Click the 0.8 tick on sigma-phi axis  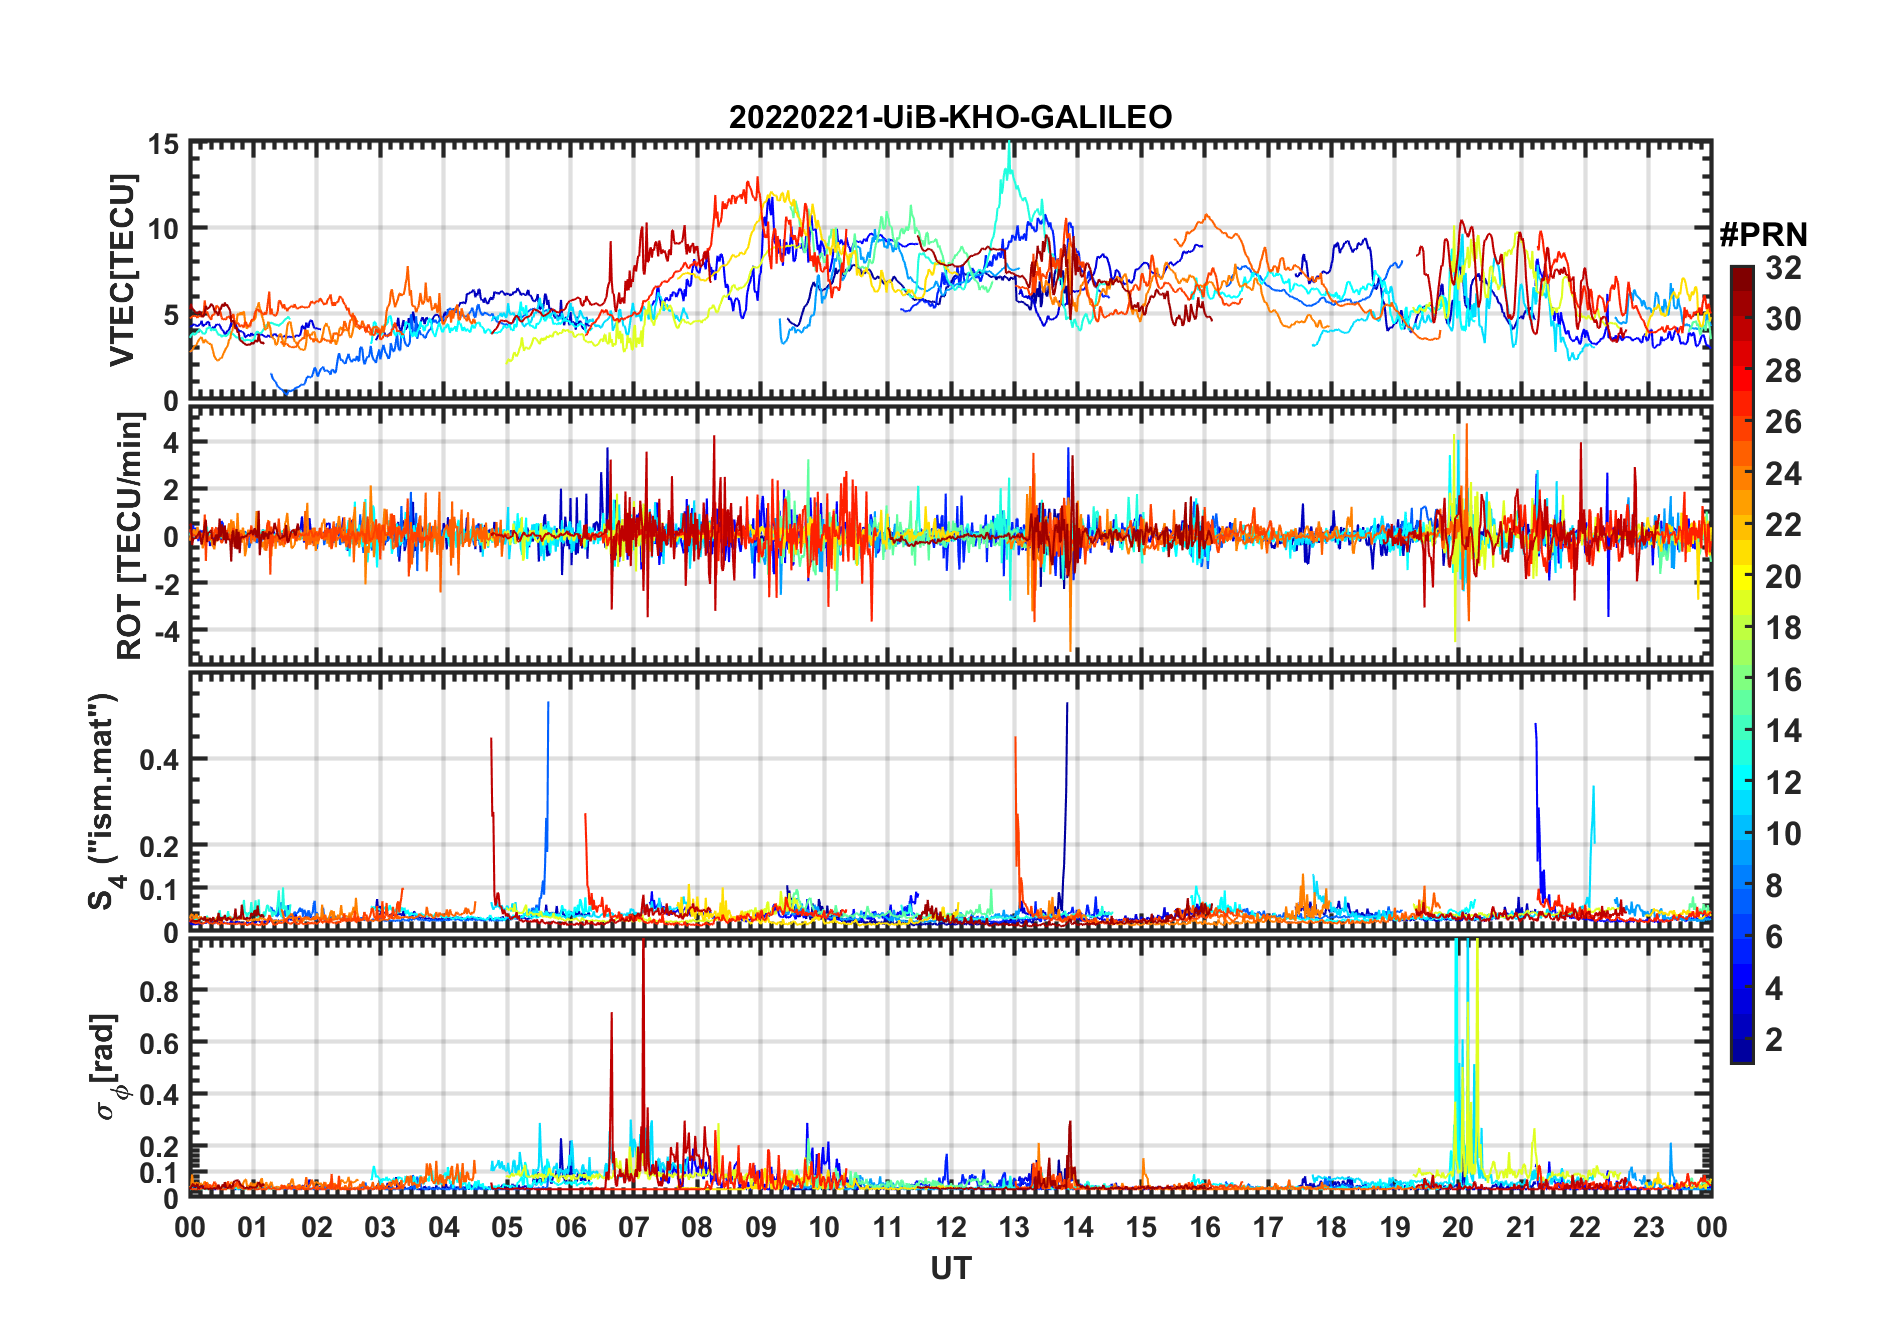(x=160, y=991)
